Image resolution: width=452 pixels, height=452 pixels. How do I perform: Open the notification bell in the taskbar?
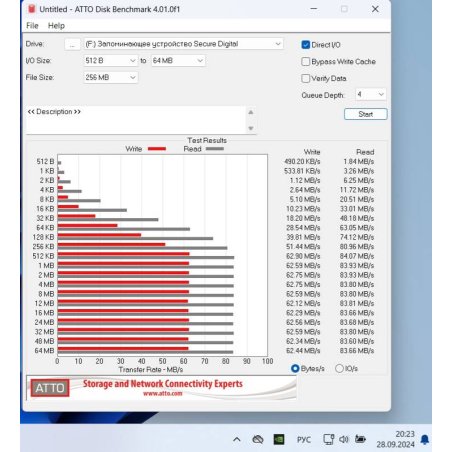coord(424,440)
